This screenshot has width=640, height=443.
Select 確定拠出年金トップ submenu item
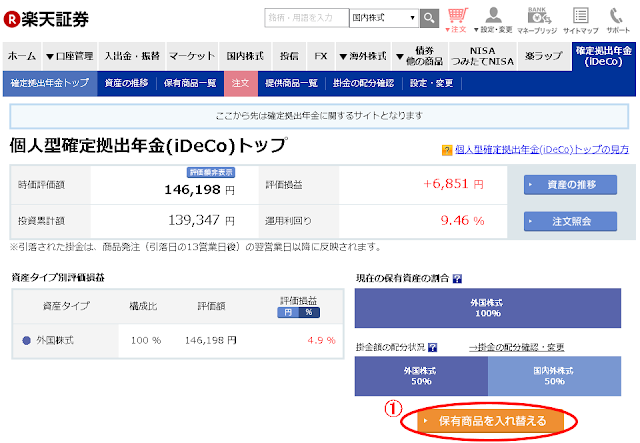point(50,83)
